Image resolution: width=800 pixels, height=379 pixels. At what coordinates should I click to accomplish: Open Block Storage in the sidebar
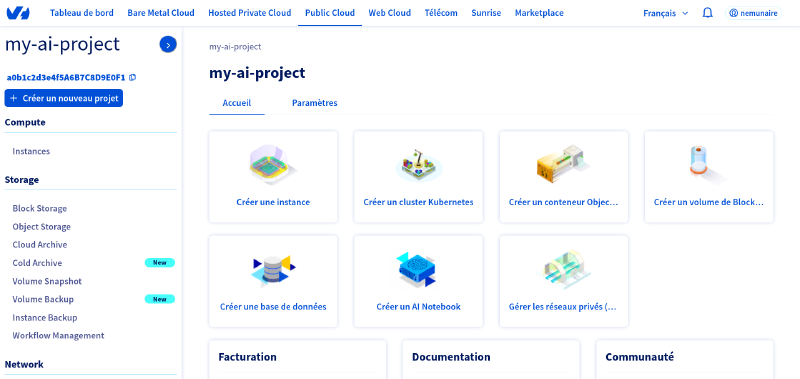point(40,209)
